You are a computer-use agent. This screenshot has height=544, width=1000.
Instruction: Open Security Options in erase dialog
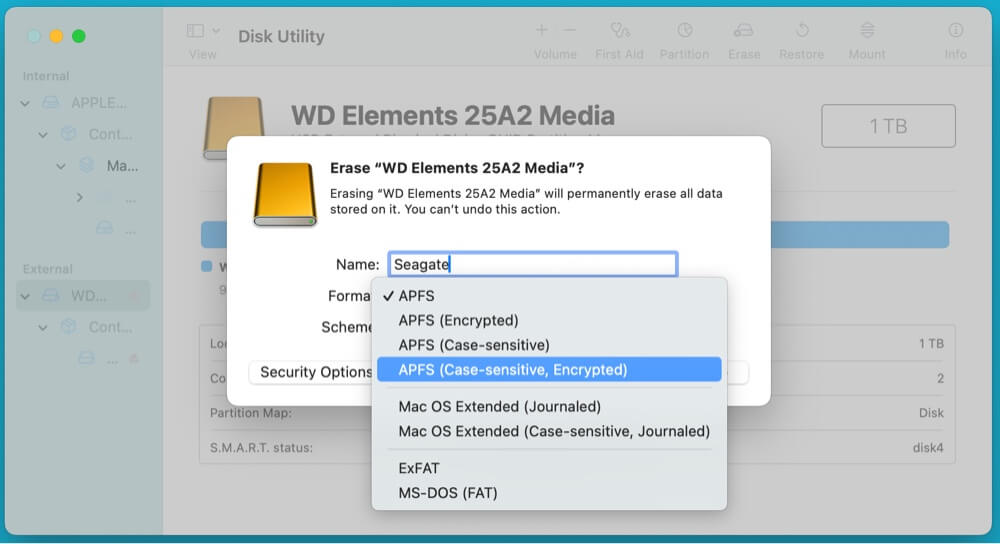click(311, 372)
